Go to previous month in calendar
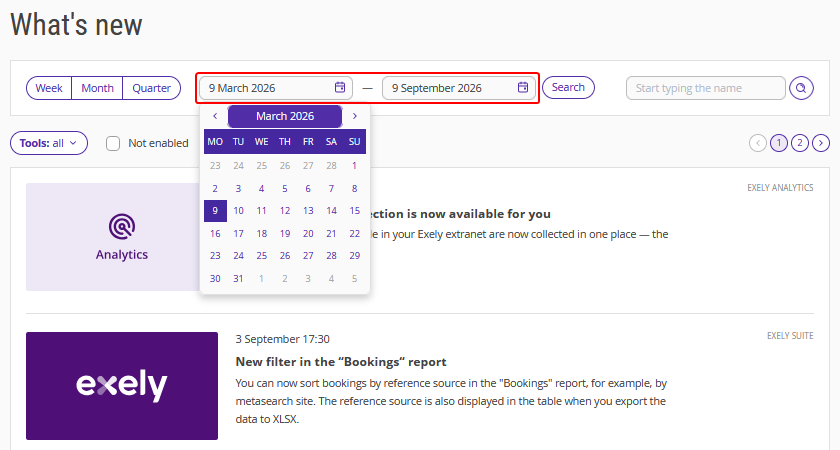 click(x=215, y=116)
